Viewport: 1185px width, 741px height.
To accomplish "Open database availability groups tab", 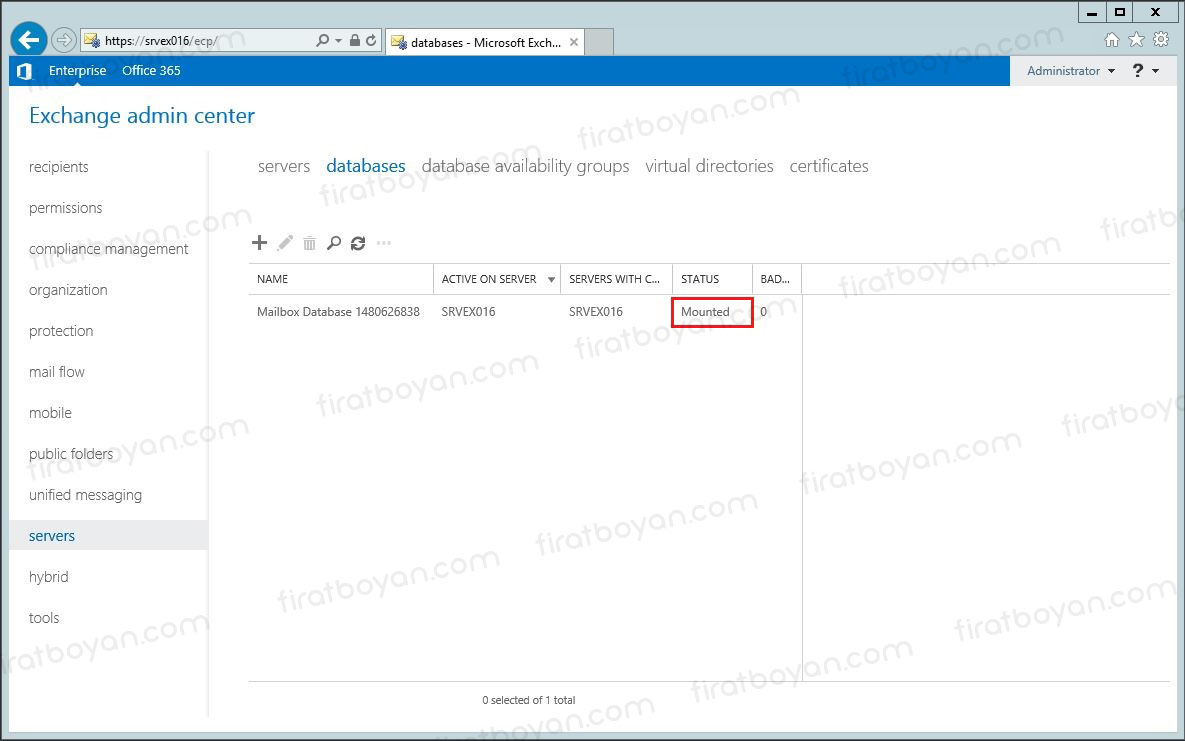I will tap(525, 166).
